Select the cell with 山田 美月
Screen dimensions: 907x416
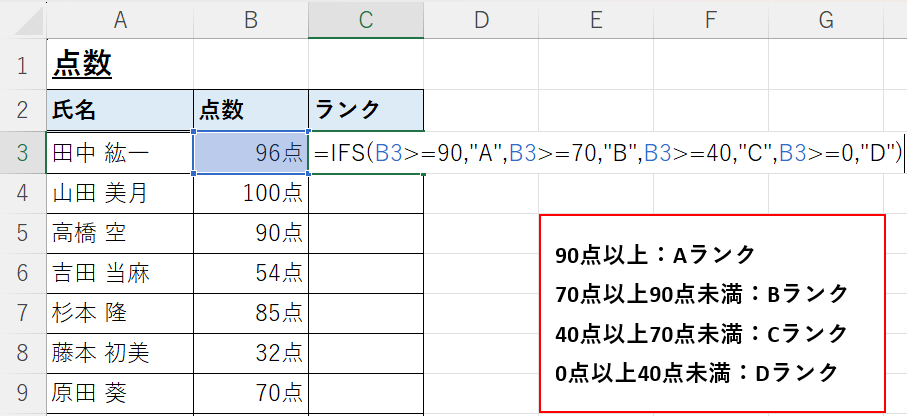(120, 193)
